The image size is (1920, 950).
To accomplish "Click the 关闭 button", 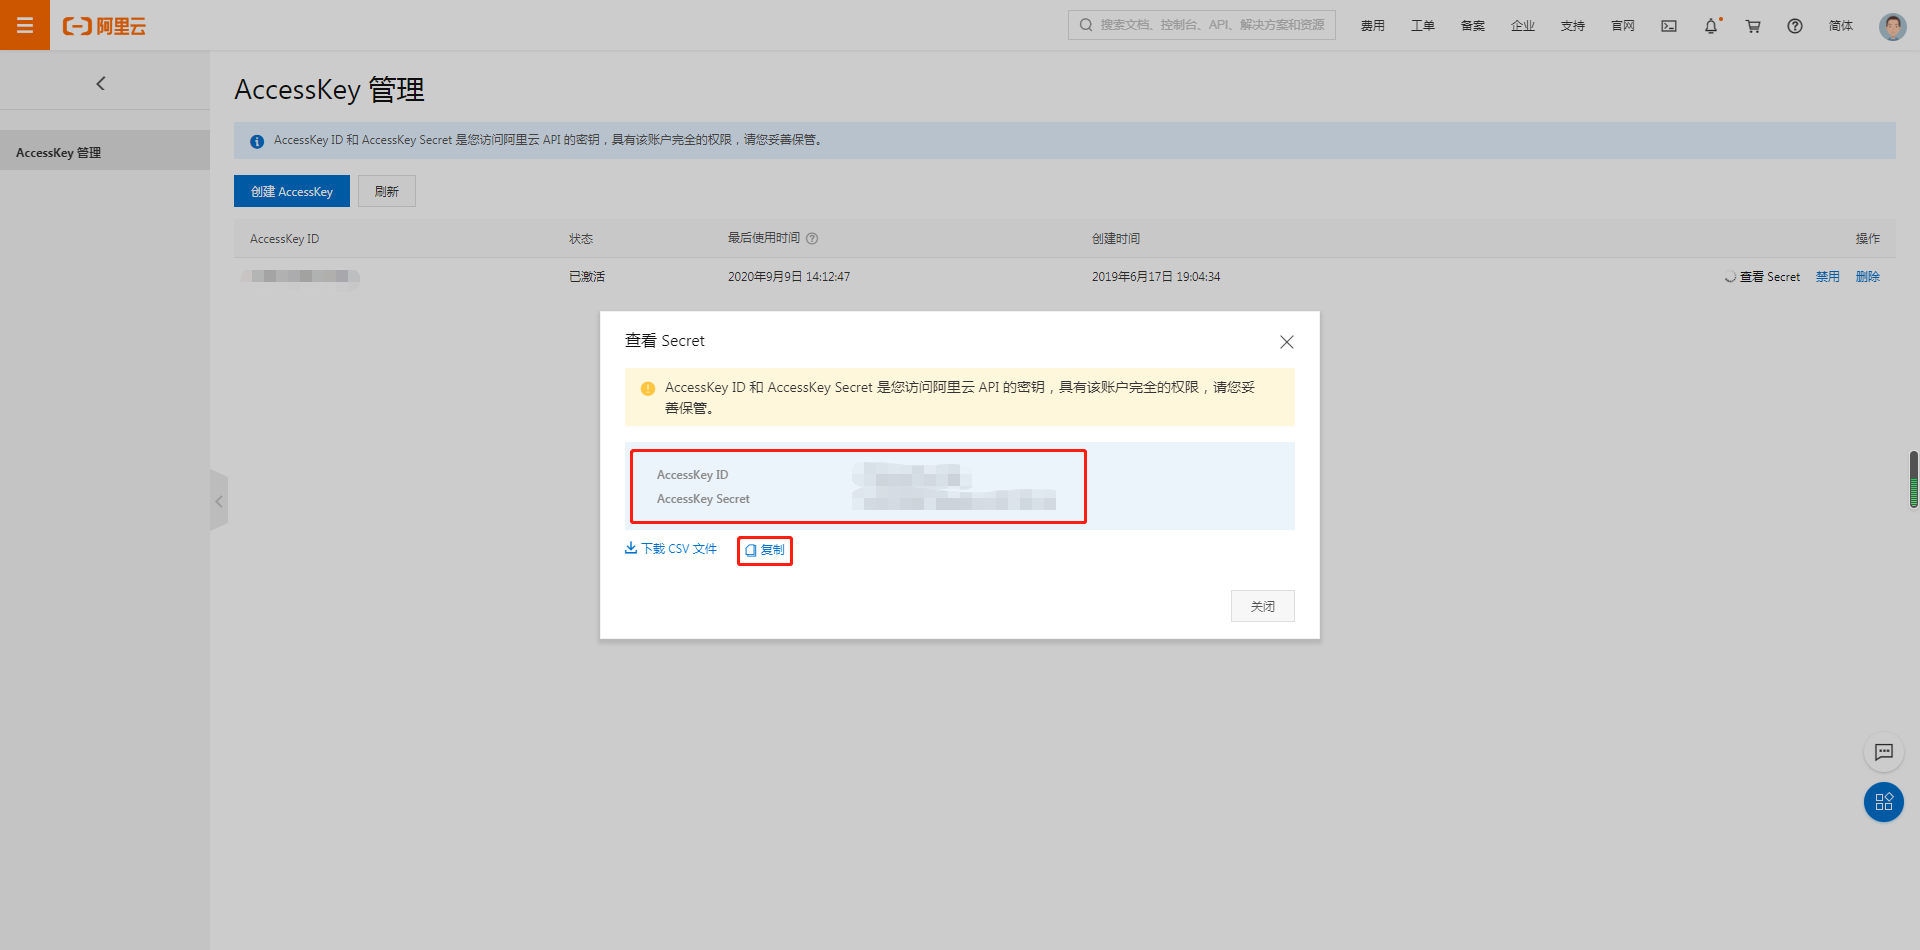I will pyautogui.click(x=1263, y=606).
